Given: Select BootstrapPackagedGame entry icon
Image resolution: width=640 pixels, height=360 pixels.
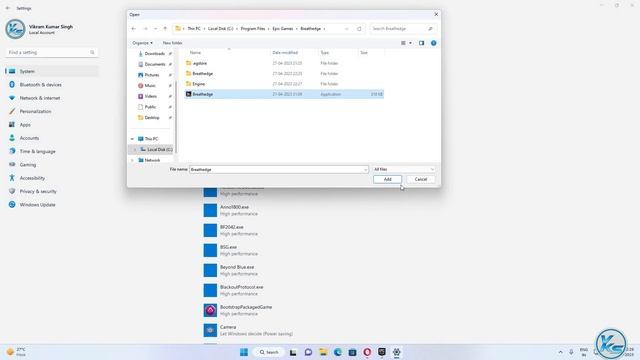Looking at the screenshot, I should pyautogui.click(x=210, y=310).
